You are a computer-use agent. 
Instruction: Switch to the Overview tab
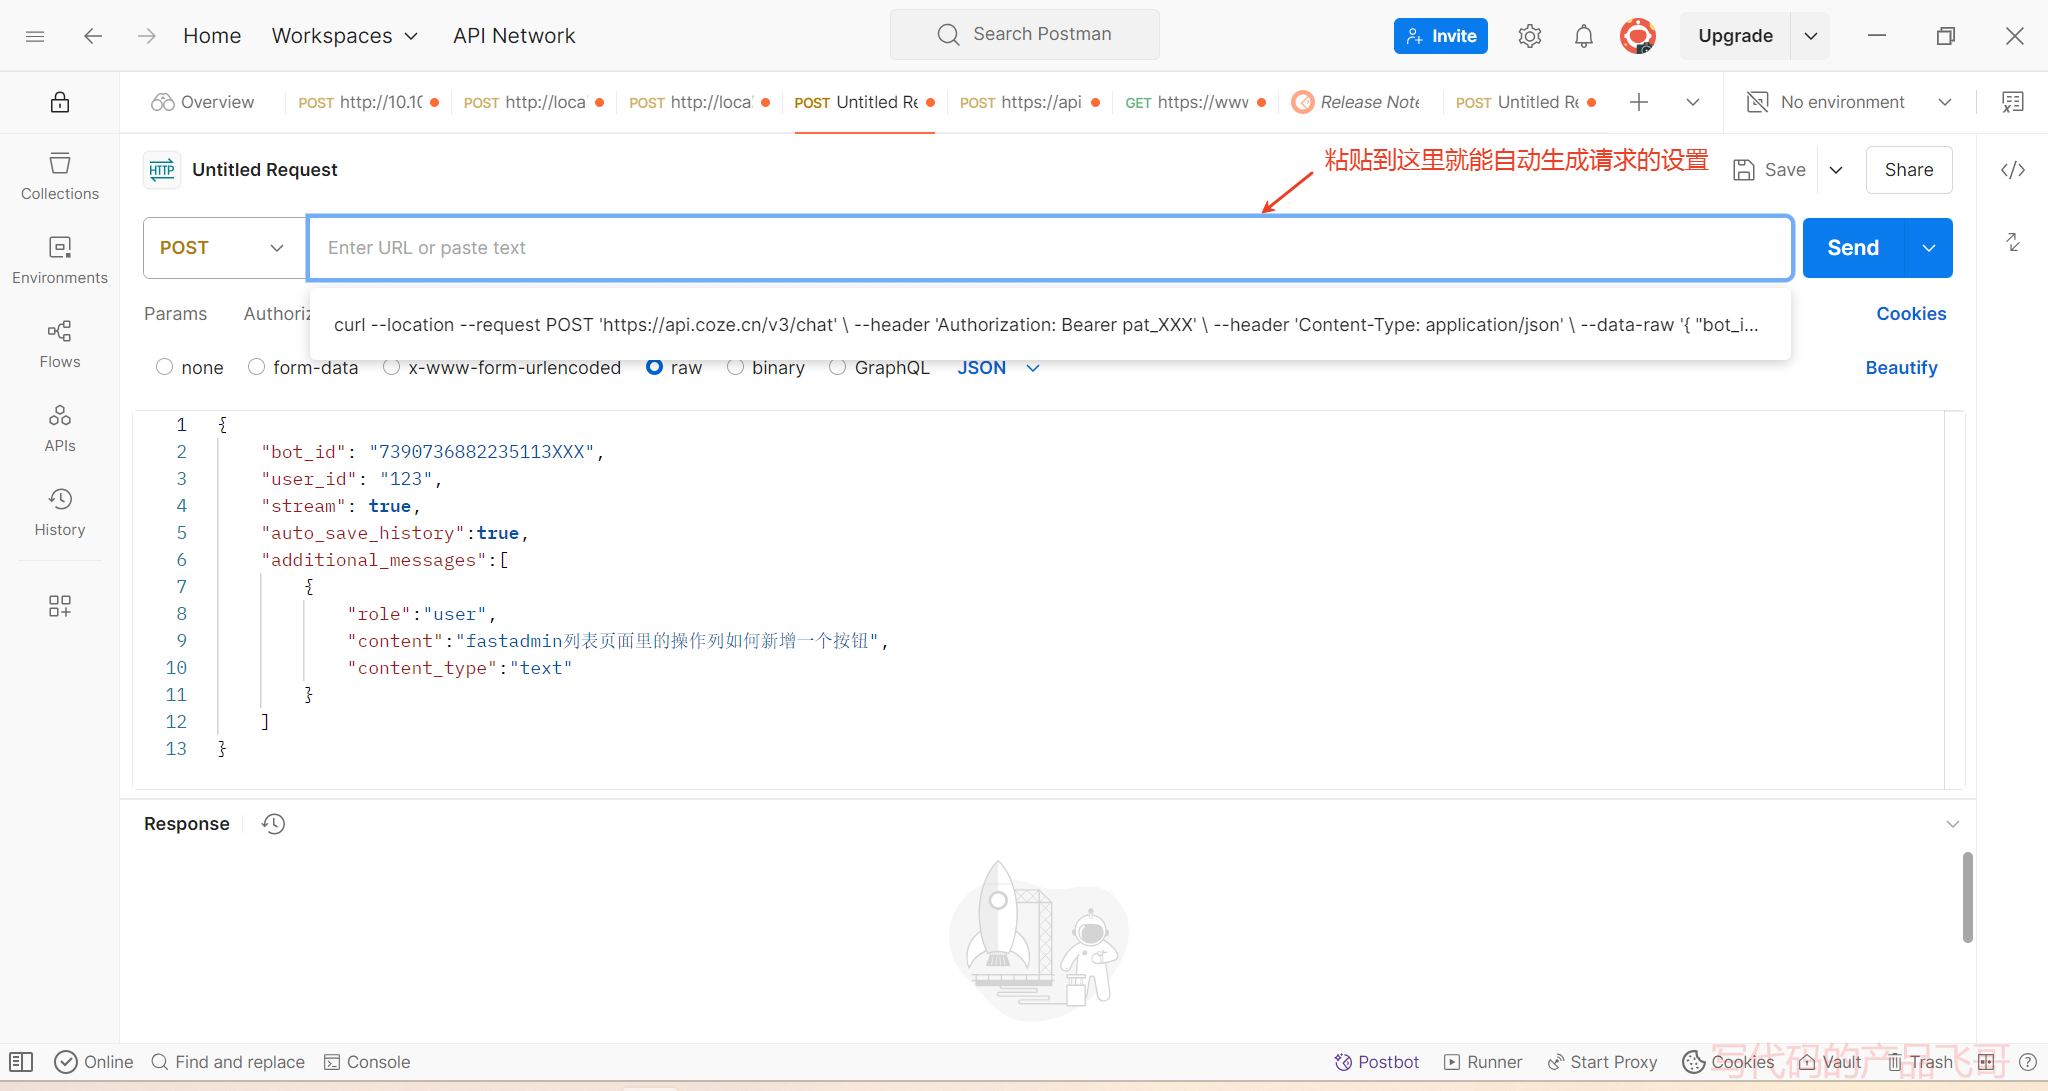(x=202, y=102)
